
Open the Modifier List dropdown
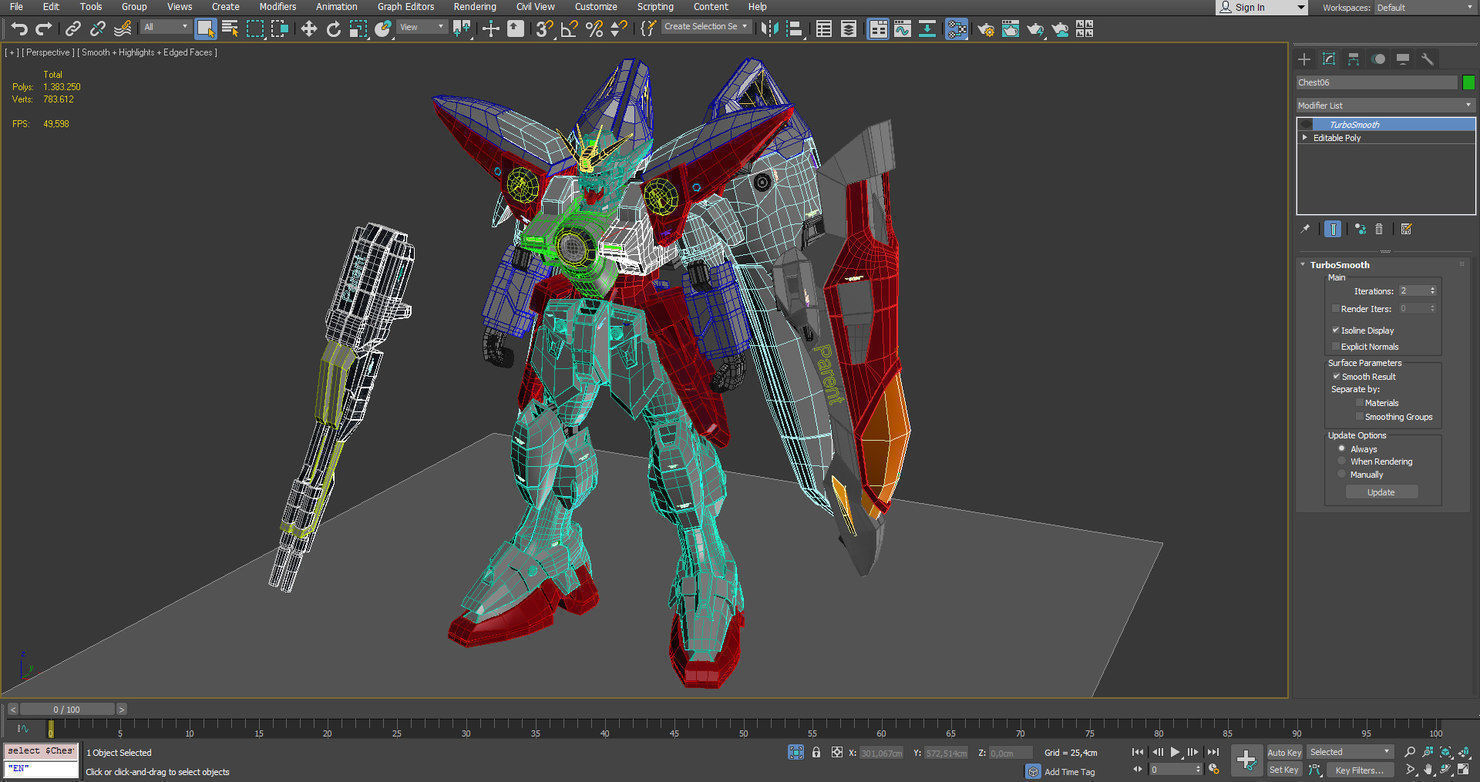[x=1385, y=105]
